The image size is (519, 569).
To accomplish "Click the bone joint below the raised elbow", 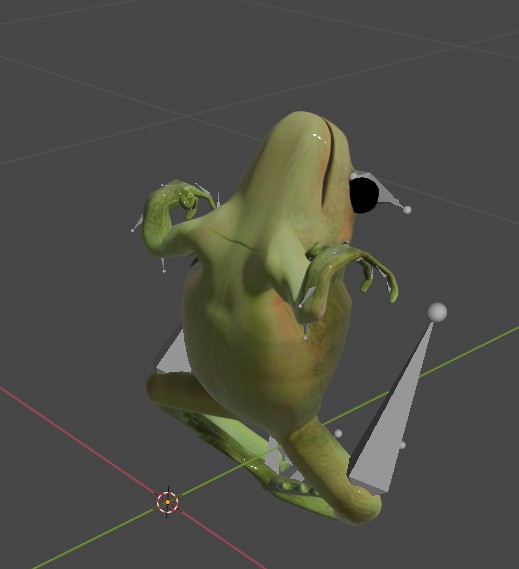I will click(x=164, y=271).
